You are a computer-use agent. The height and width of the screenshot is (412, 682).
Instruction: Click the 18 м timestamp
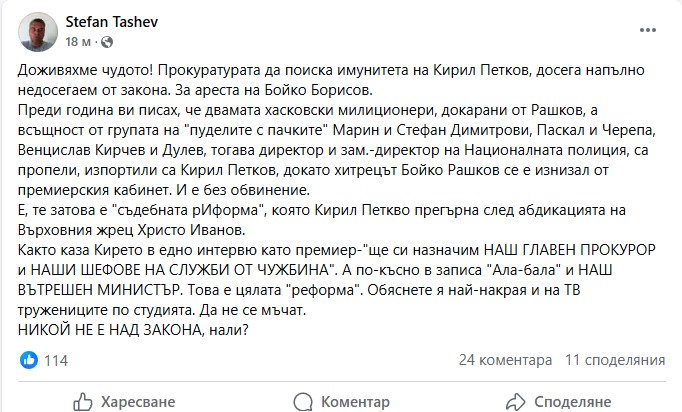pyautogui.click(x=78, y=42)
